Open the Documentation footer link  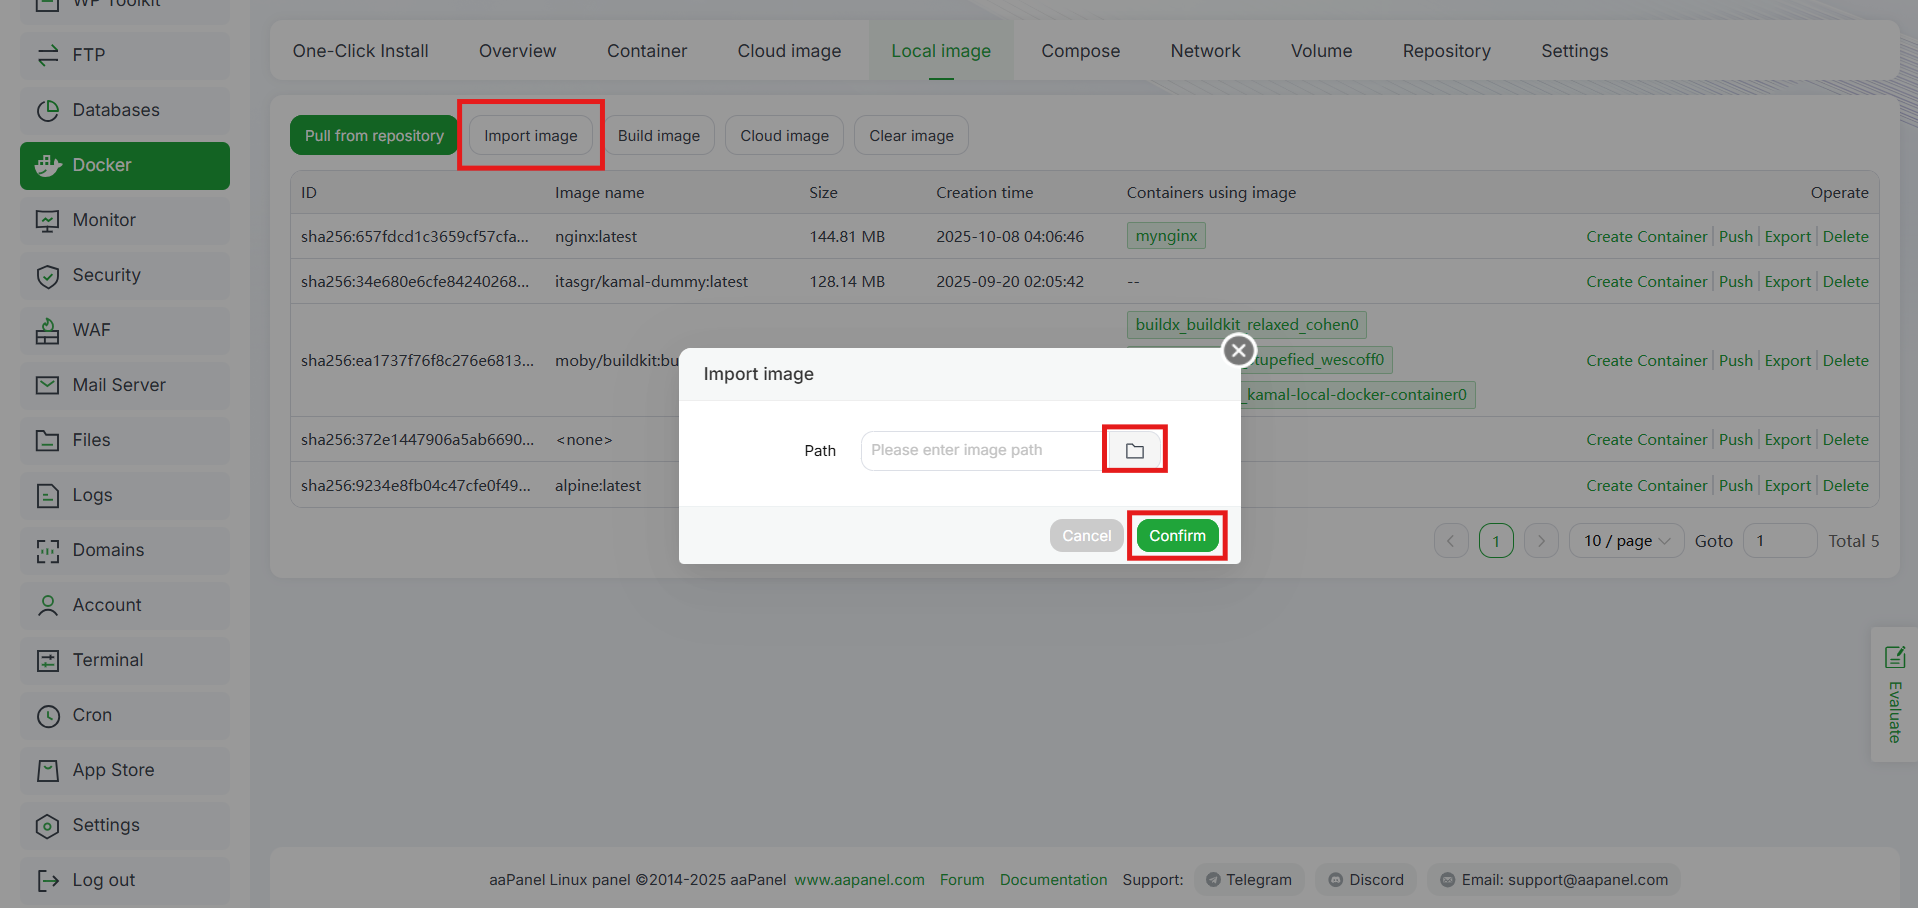pyautogui.click(x=1053, y=880)
